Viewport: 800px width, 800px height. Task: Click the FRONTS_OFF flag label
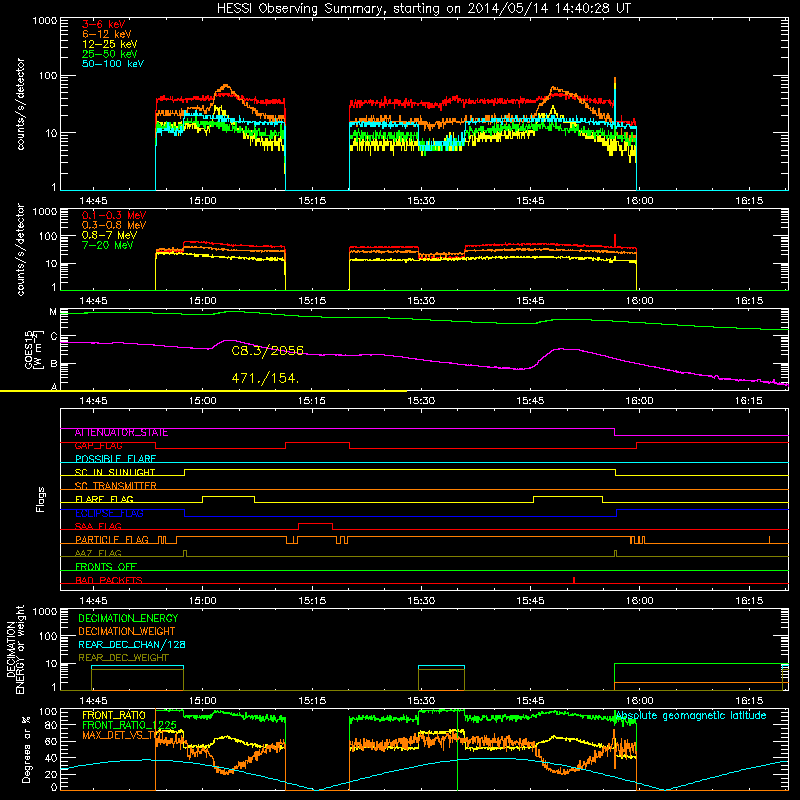click(x=106, y=566)
